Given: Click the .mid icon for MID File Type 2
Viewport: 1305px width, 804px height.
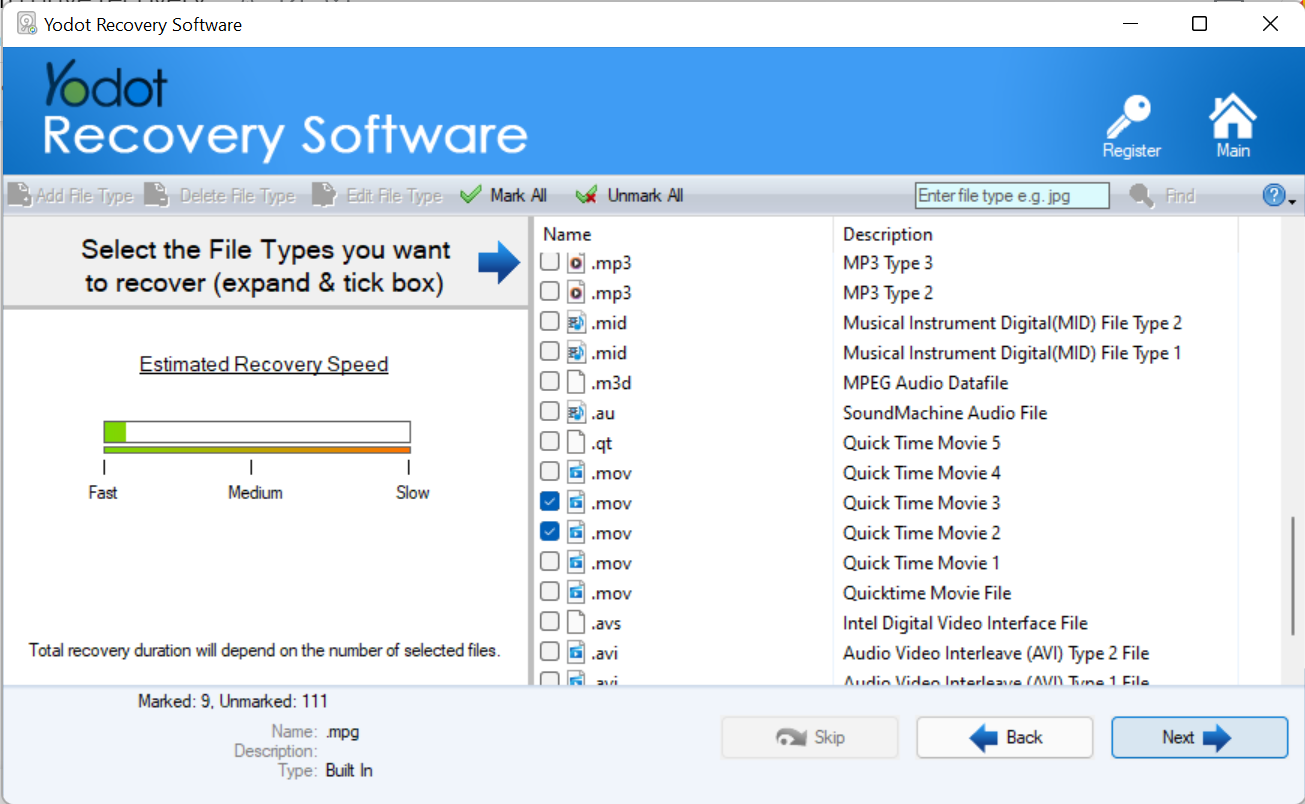Looking at the screenshot, I should (575, 323).
